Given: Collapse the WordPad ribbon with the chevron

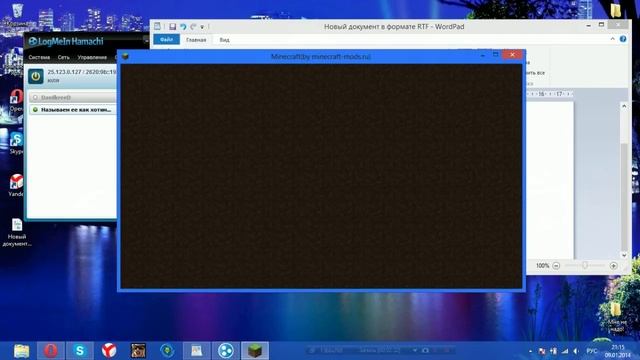Looking at the screenshot, I should pos(612,39).
